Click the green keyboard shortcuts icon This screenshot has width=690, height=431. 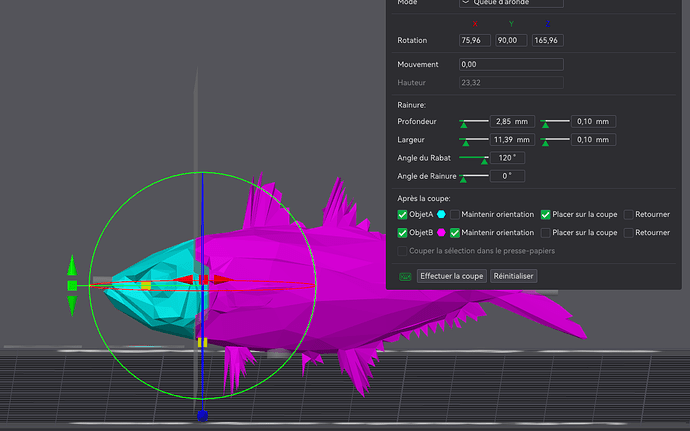405,276
